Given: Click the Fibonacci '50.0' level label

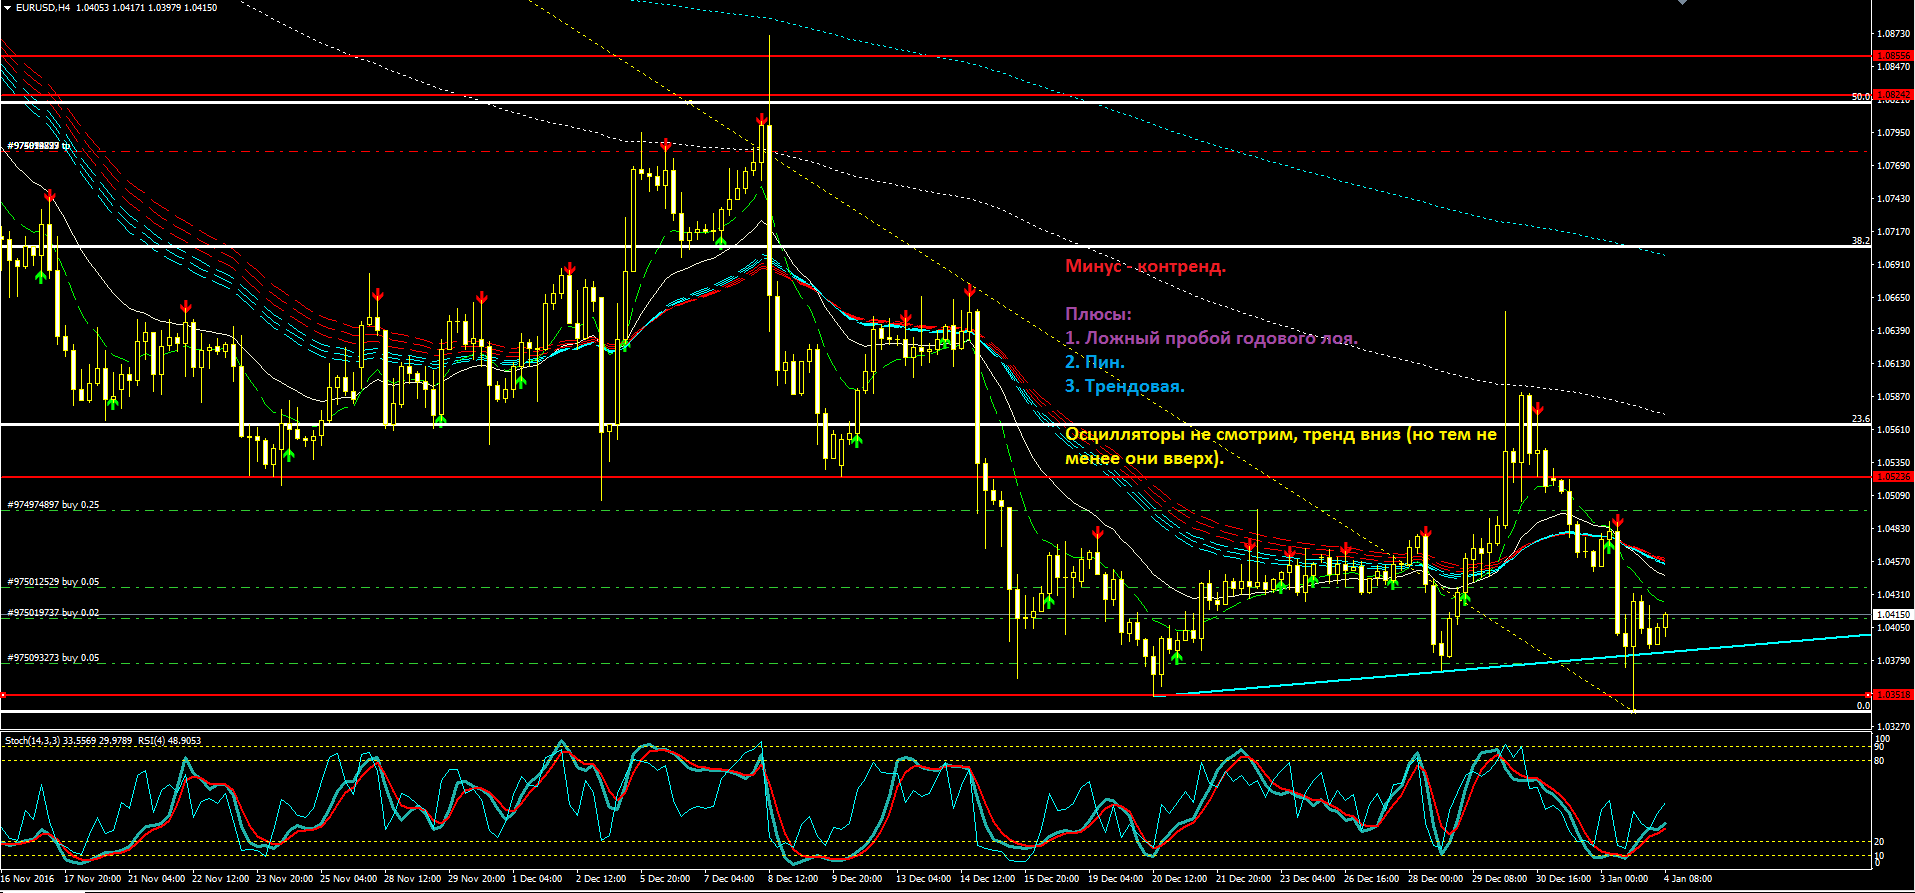Looking at the screenshot, I should pyautogui.click(x=1860, y=97).
